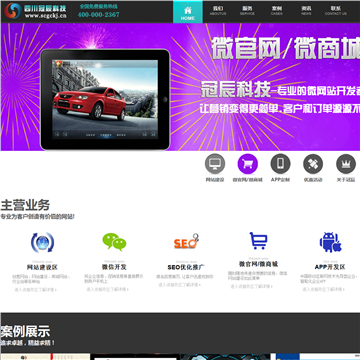
Task: Select the purple shopping cart slide icon
Action: 248,164
